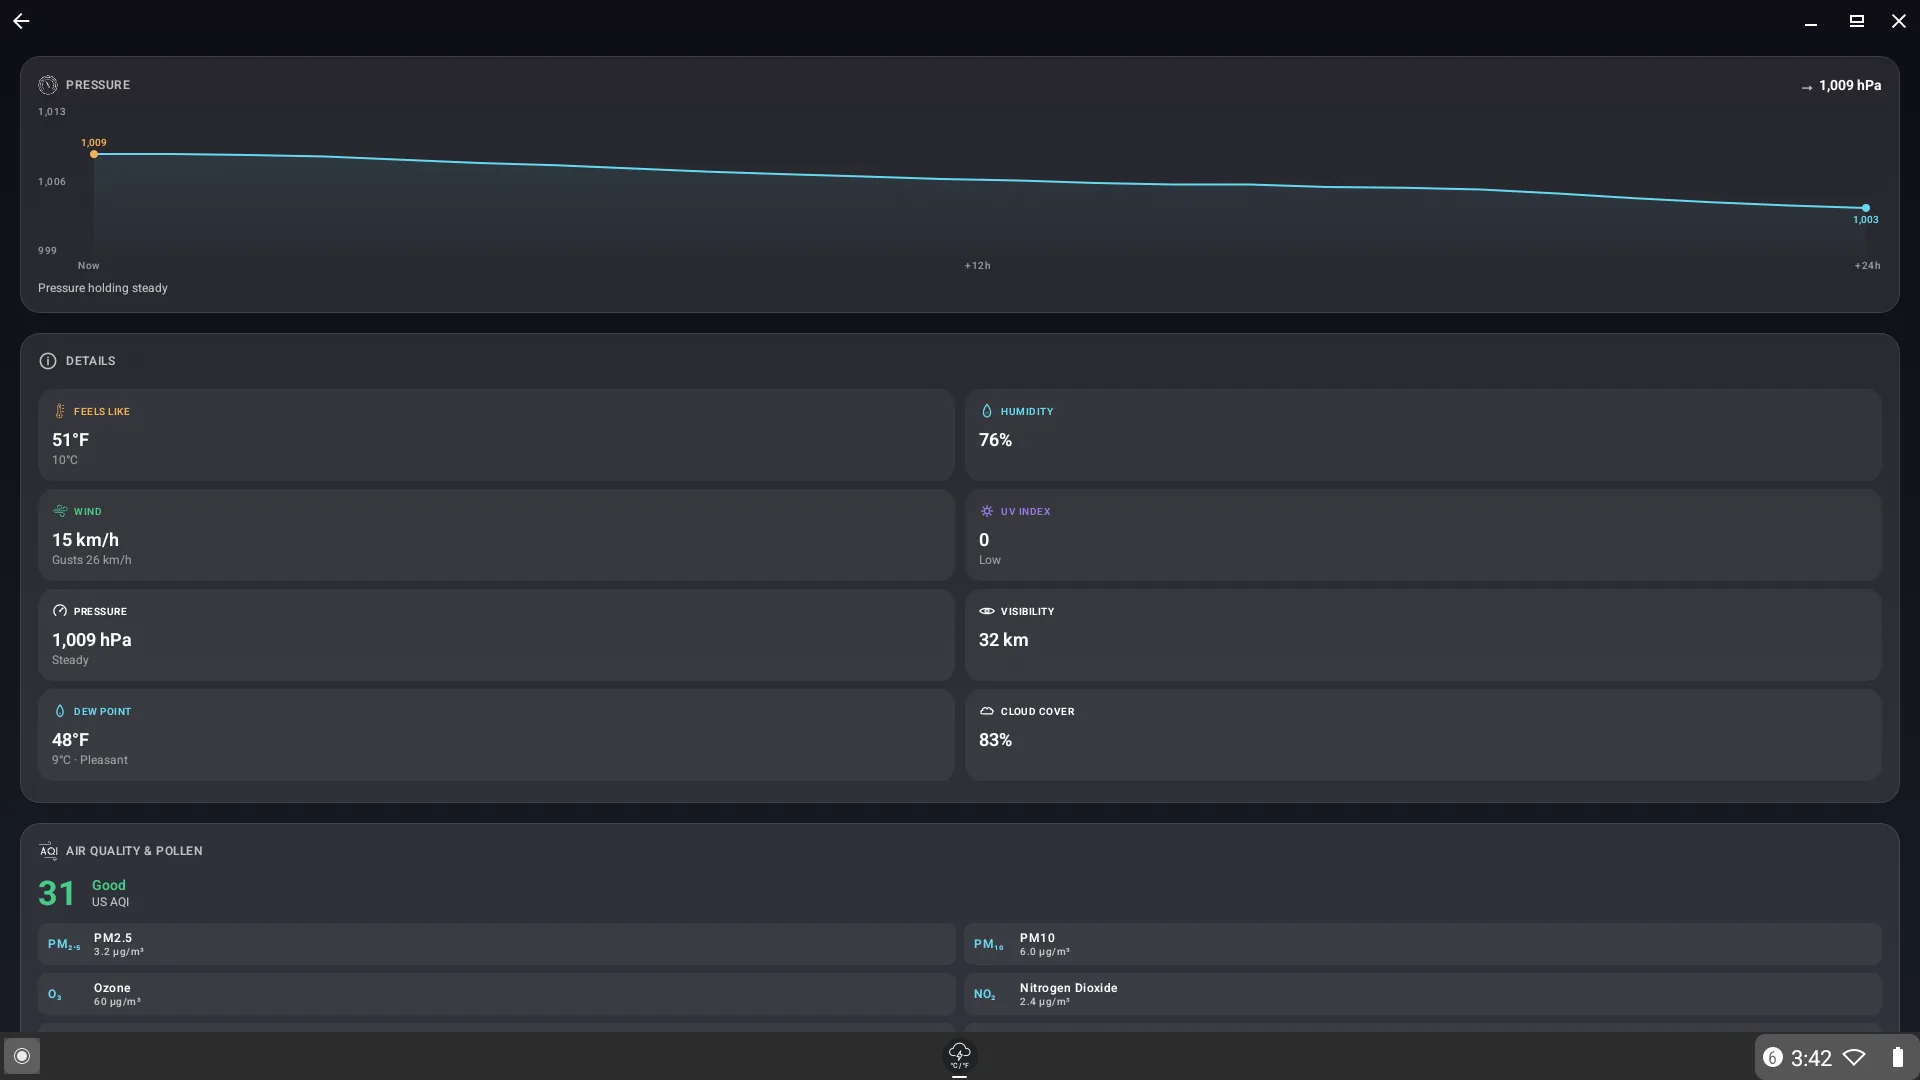Viewport: 1920px width, 1080px height.
Task: Select the PM2.5 3.2 µg/m³ row
Action: (496, 944)
